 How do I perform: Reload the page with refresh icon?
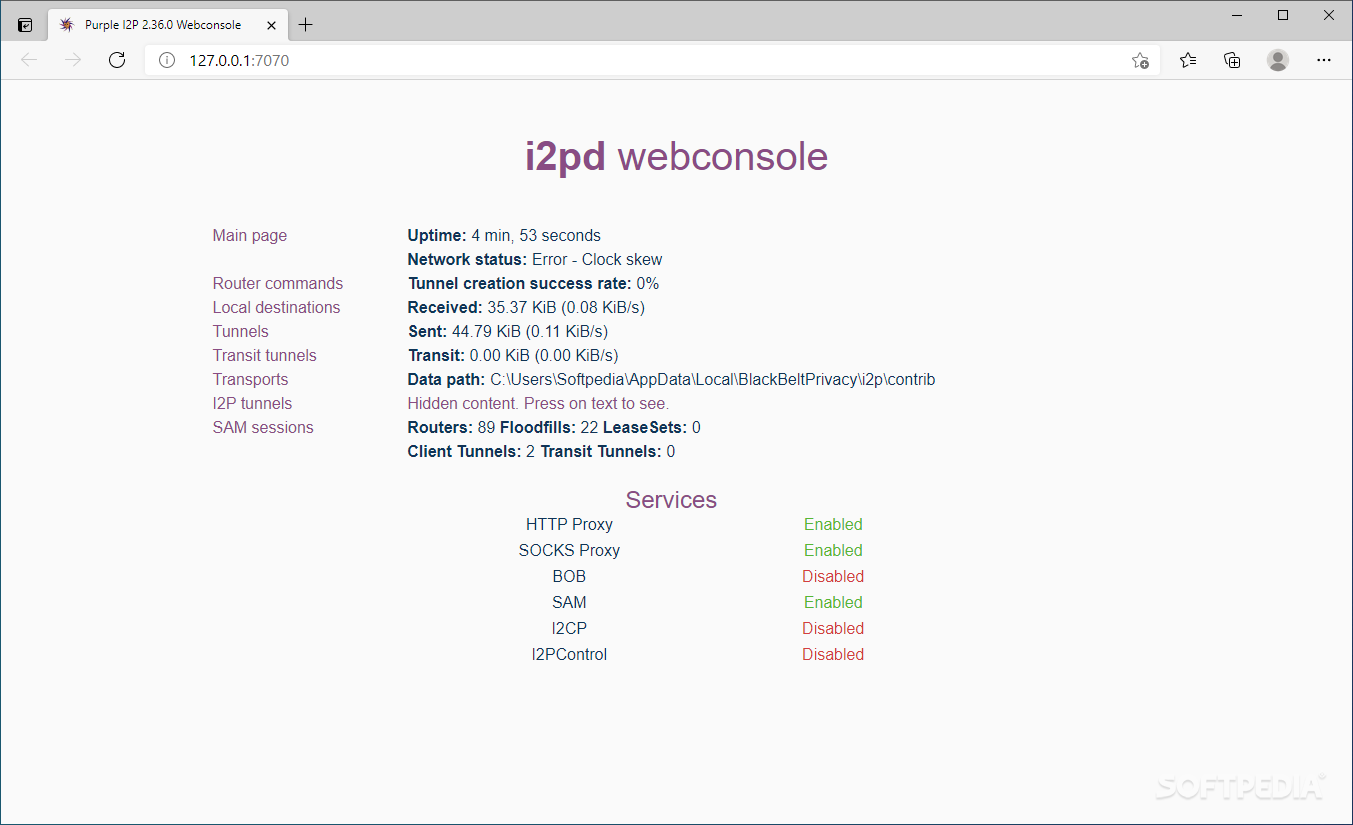(x=117, y=60)
